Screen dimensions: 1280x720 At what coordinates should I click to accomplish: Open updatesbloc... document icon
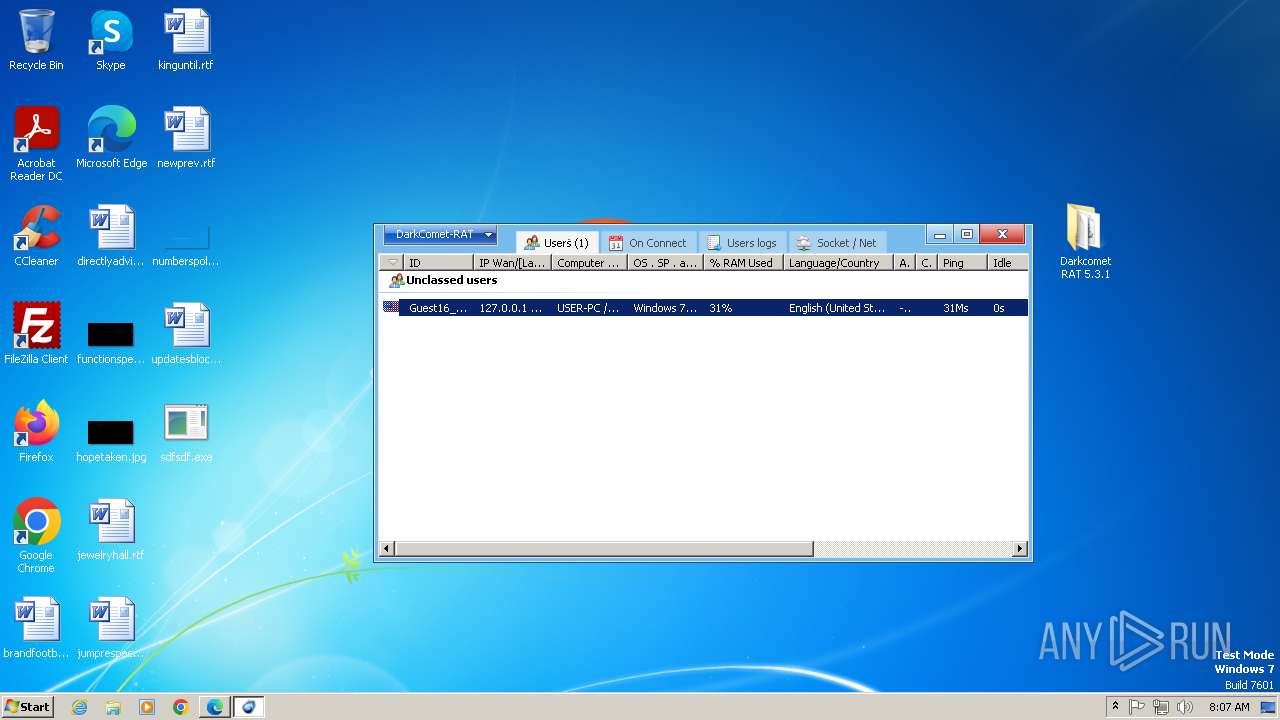[x=186, y=334]
